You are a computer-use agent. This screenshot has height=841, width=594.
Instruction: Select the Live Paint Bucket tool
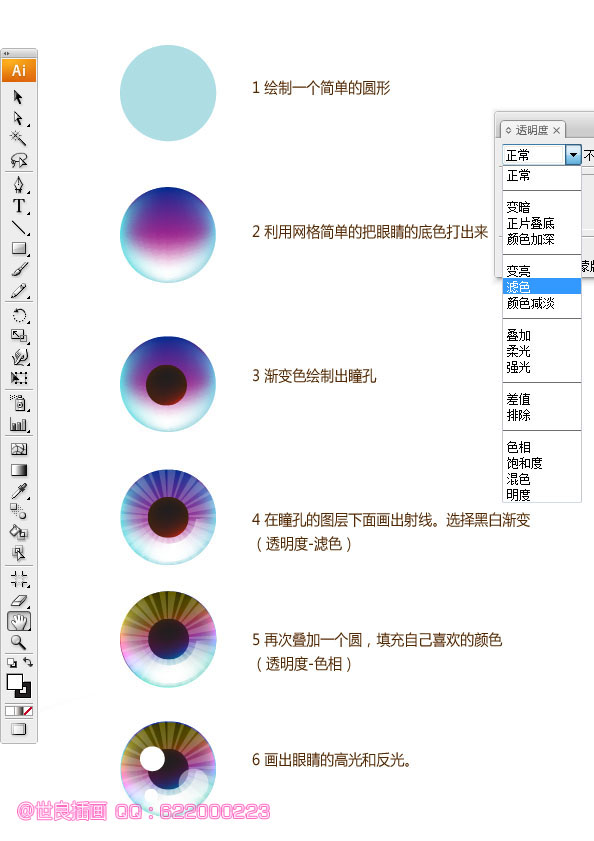[19, 533]
